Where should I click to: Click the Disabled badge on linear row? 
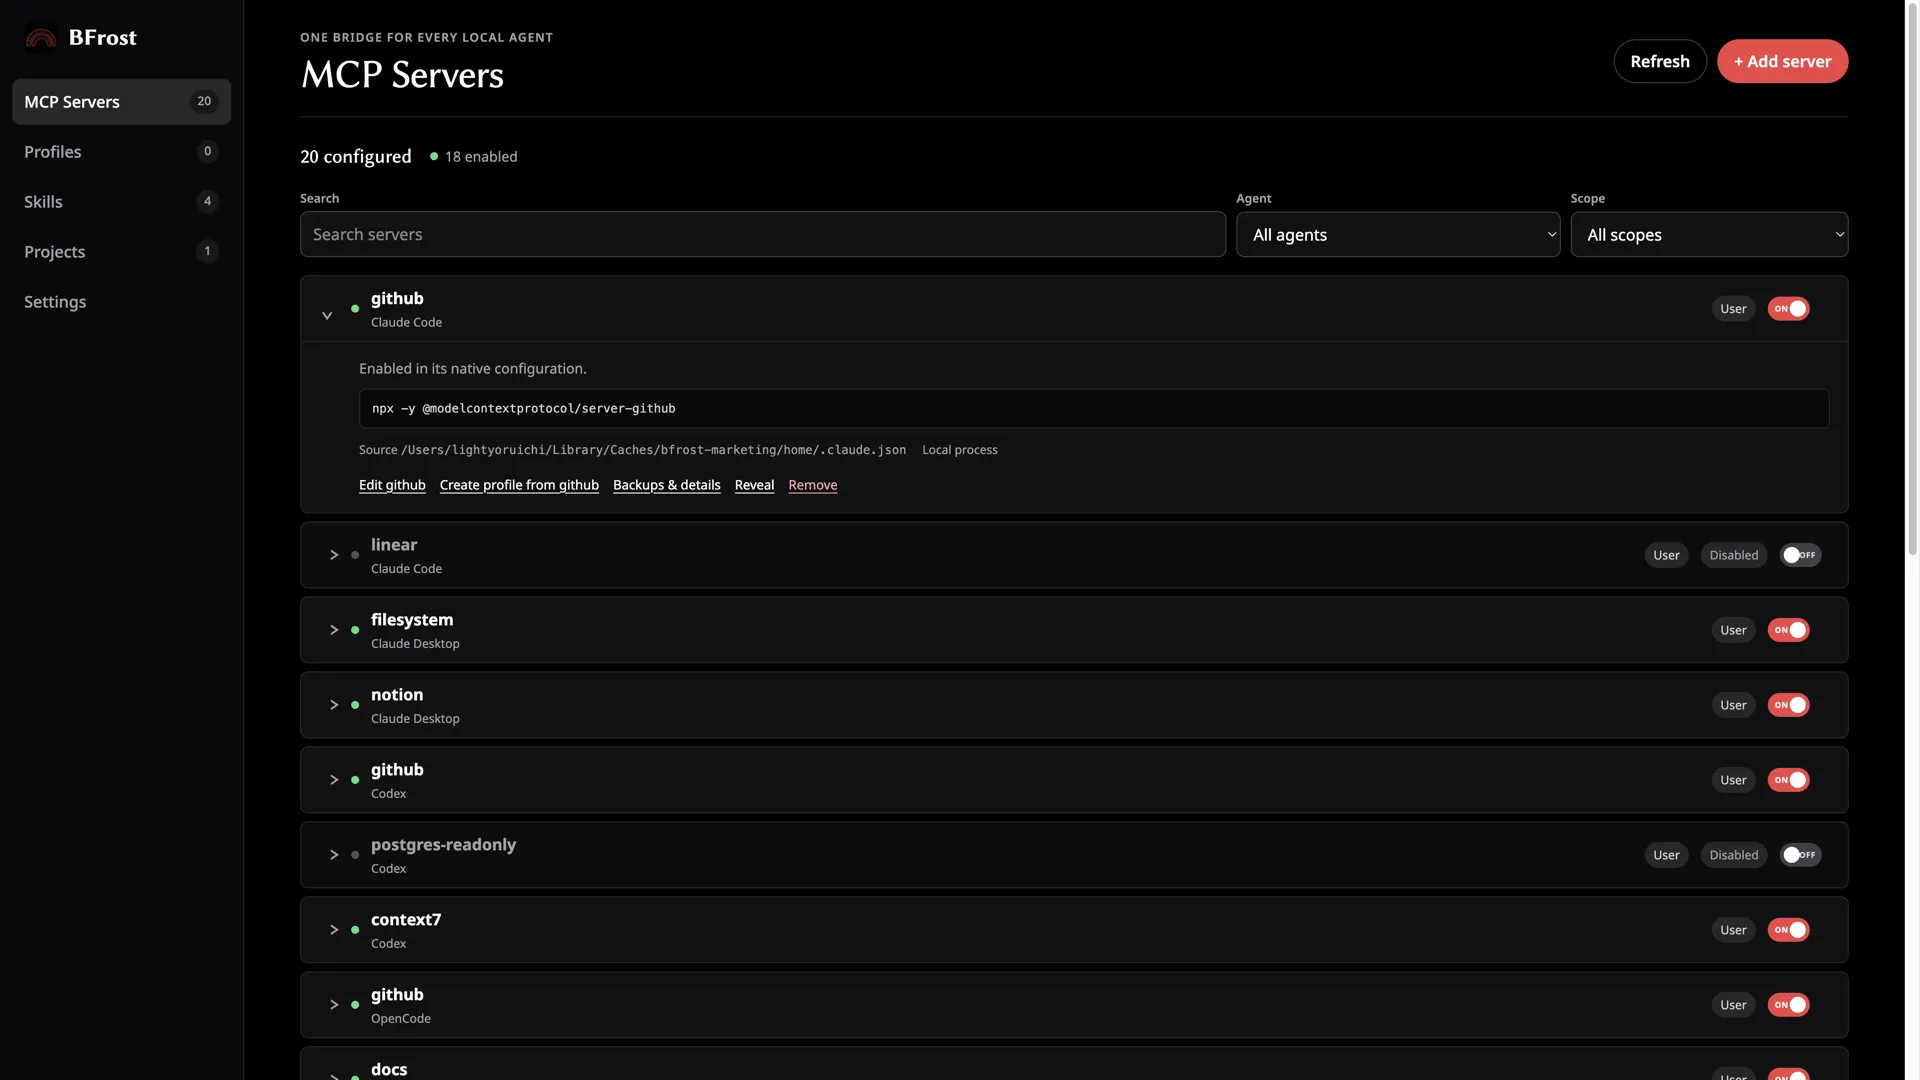(x=1734, y=555)
